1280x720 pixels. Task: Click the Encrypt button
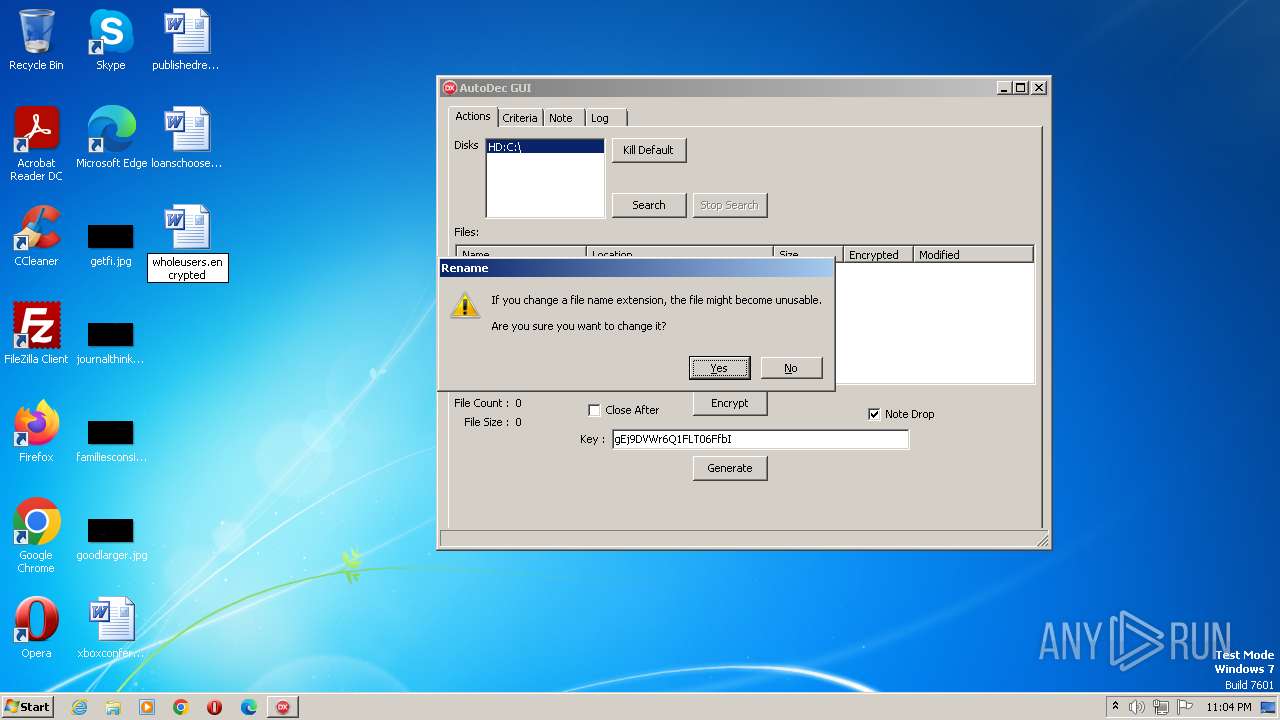point(729,403)
